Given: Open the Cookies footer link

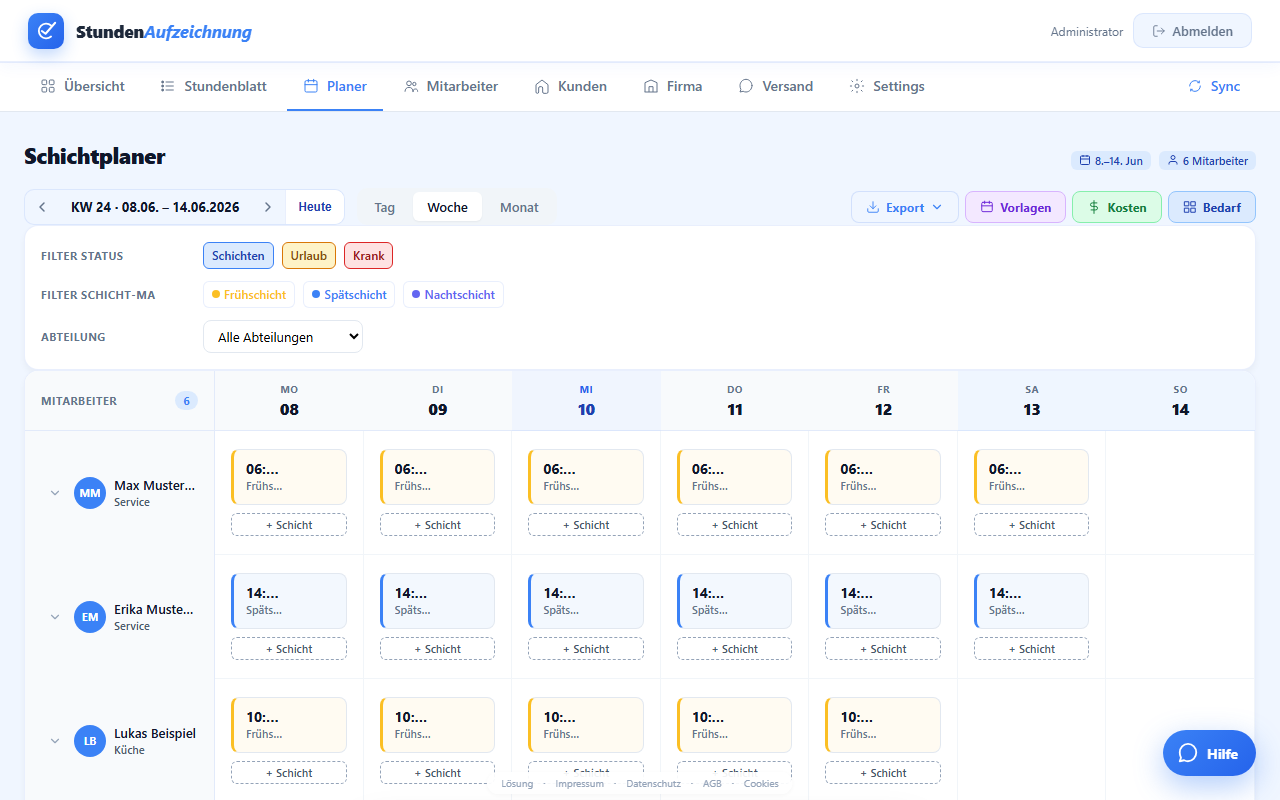Looking at the screenshot, I should pos(761,784).
